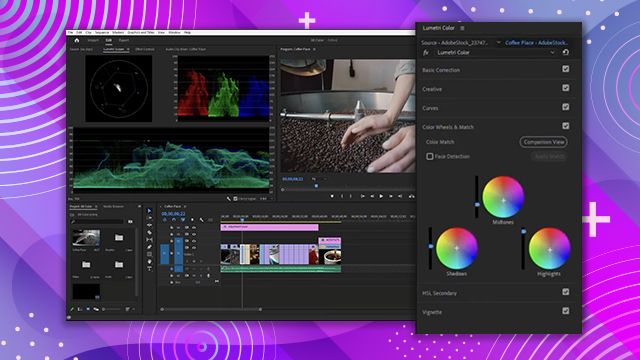Select the Hand tool
The width and height of the screenshot is (640, 360).
tap(149, 262)
